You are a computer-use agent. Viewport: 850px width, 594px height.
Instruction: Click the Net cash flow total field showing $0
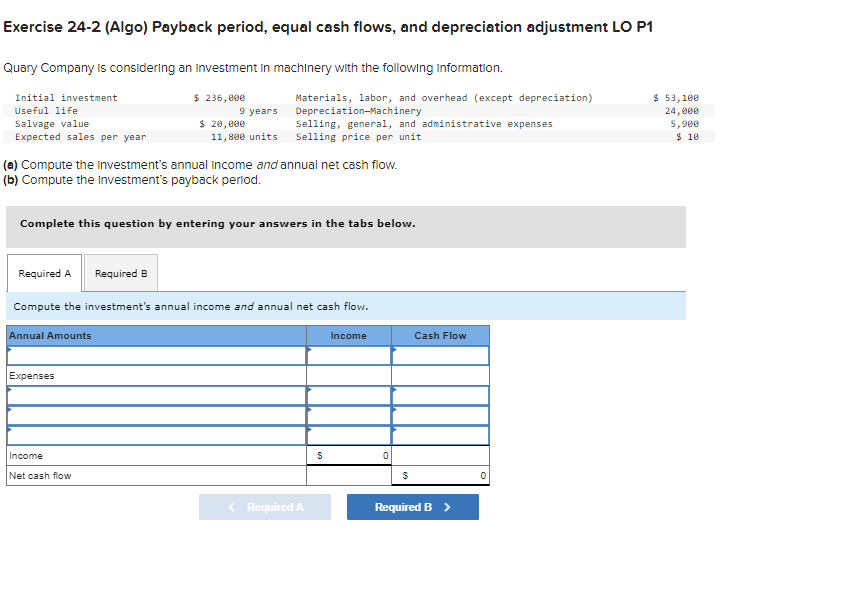point(440,475)
